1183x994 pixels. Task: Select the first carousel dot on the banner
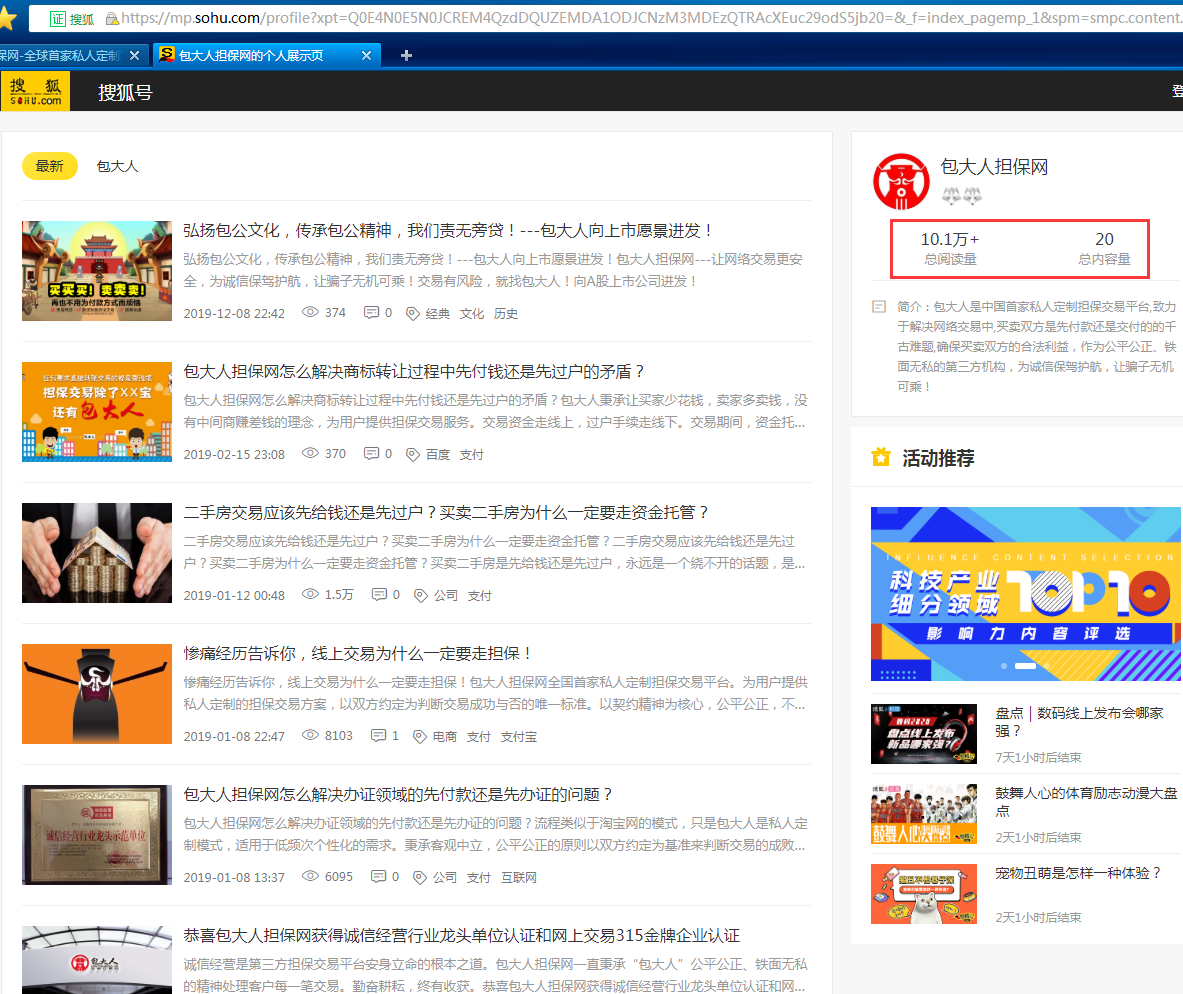(x=1004, y=666)
